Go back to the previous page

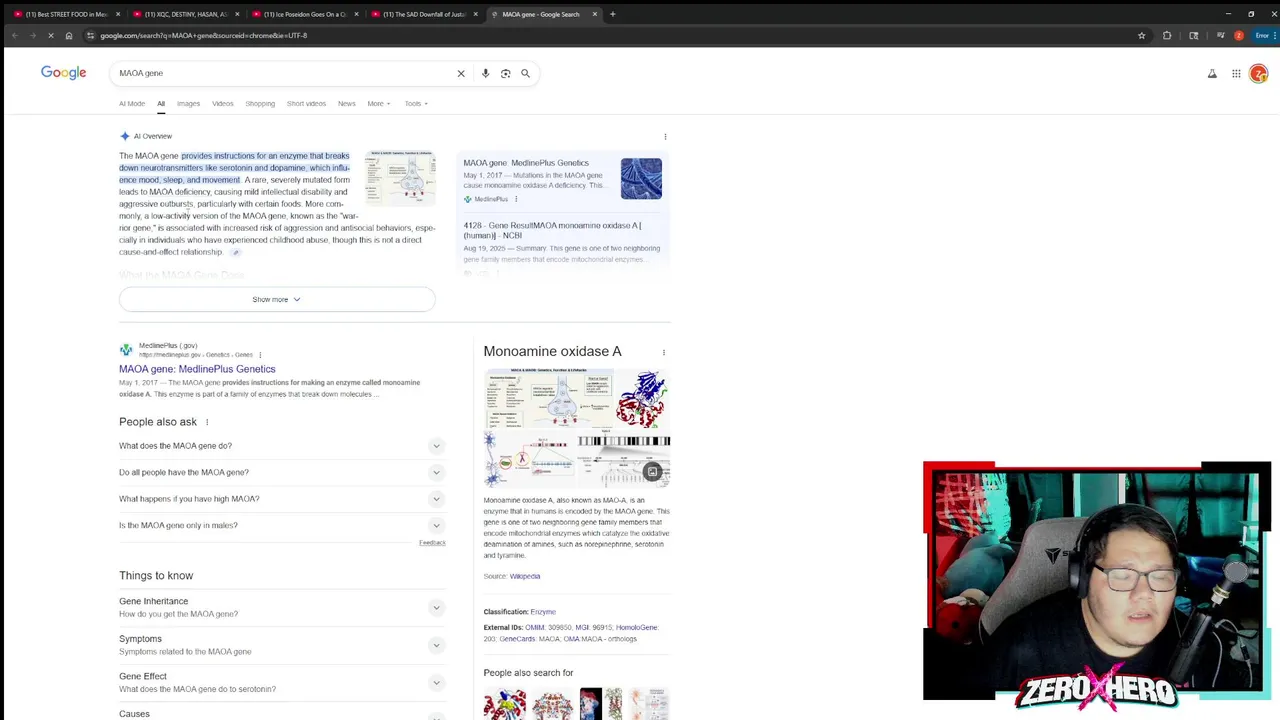pyautogui.click(x=14, y=35)
